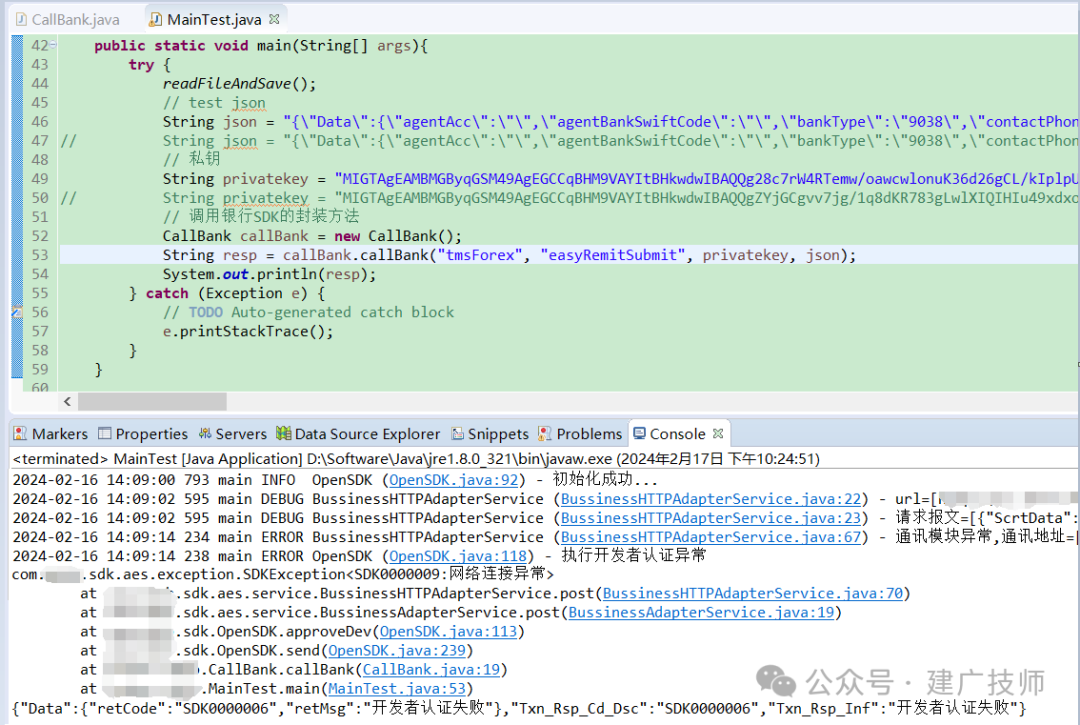Close the Console view

coord(718,433)
